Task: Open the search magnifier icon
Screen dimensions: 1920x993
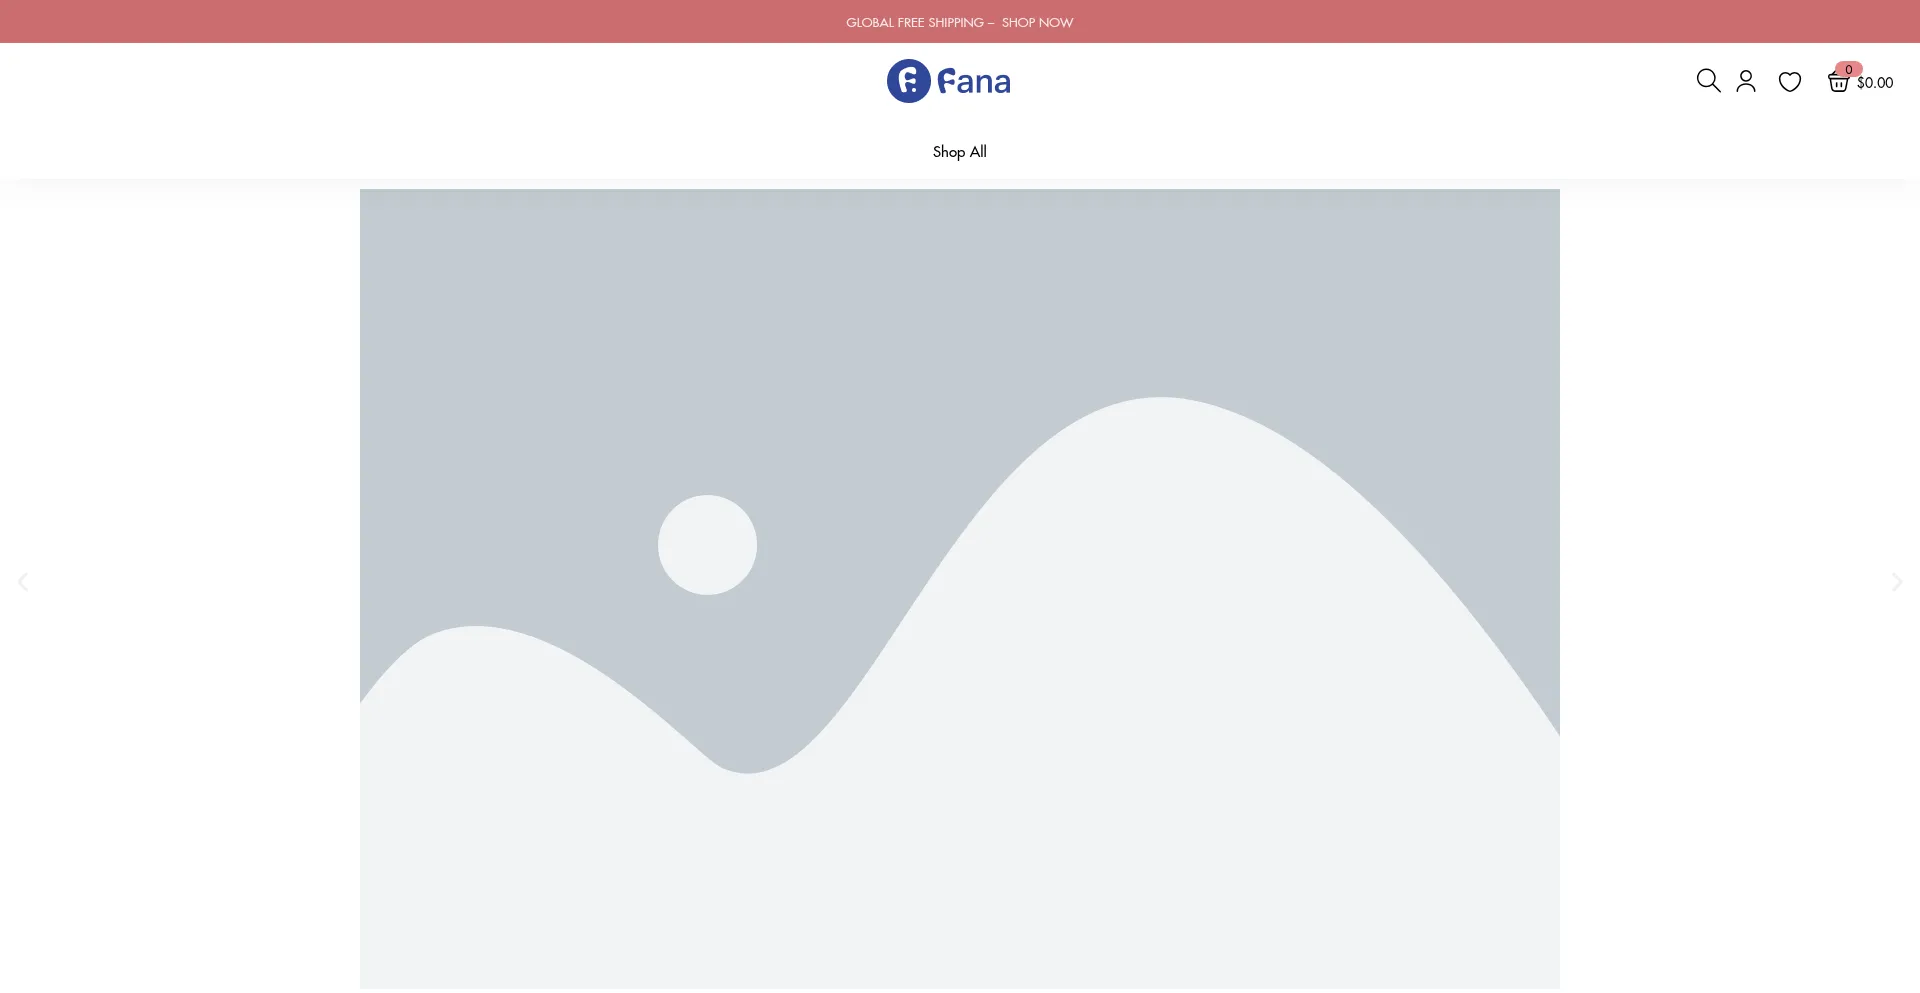Action: (1708, 81)
